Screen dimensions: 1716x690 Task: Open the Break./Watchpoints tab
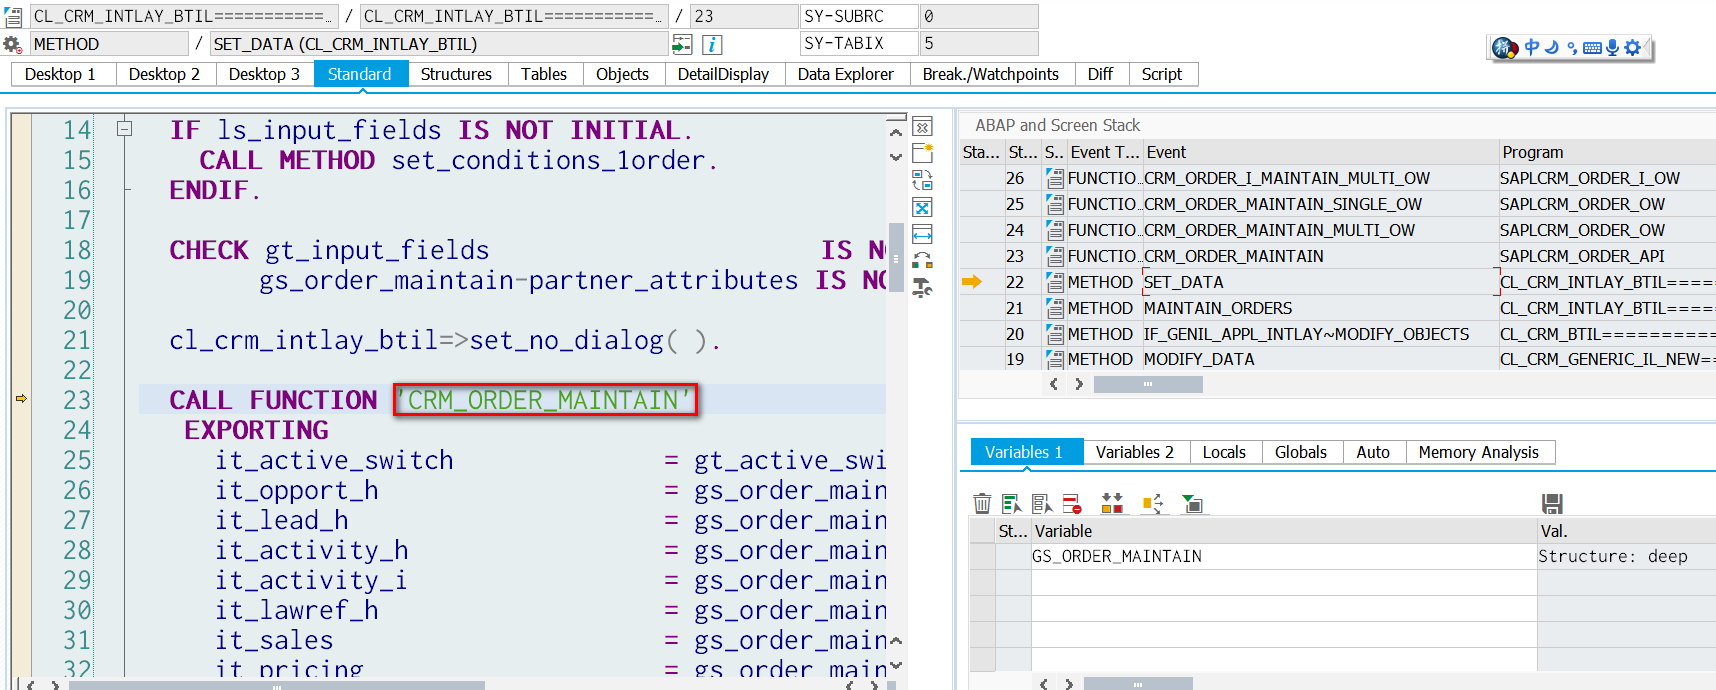pyautogui.click(x=990, y=74)
